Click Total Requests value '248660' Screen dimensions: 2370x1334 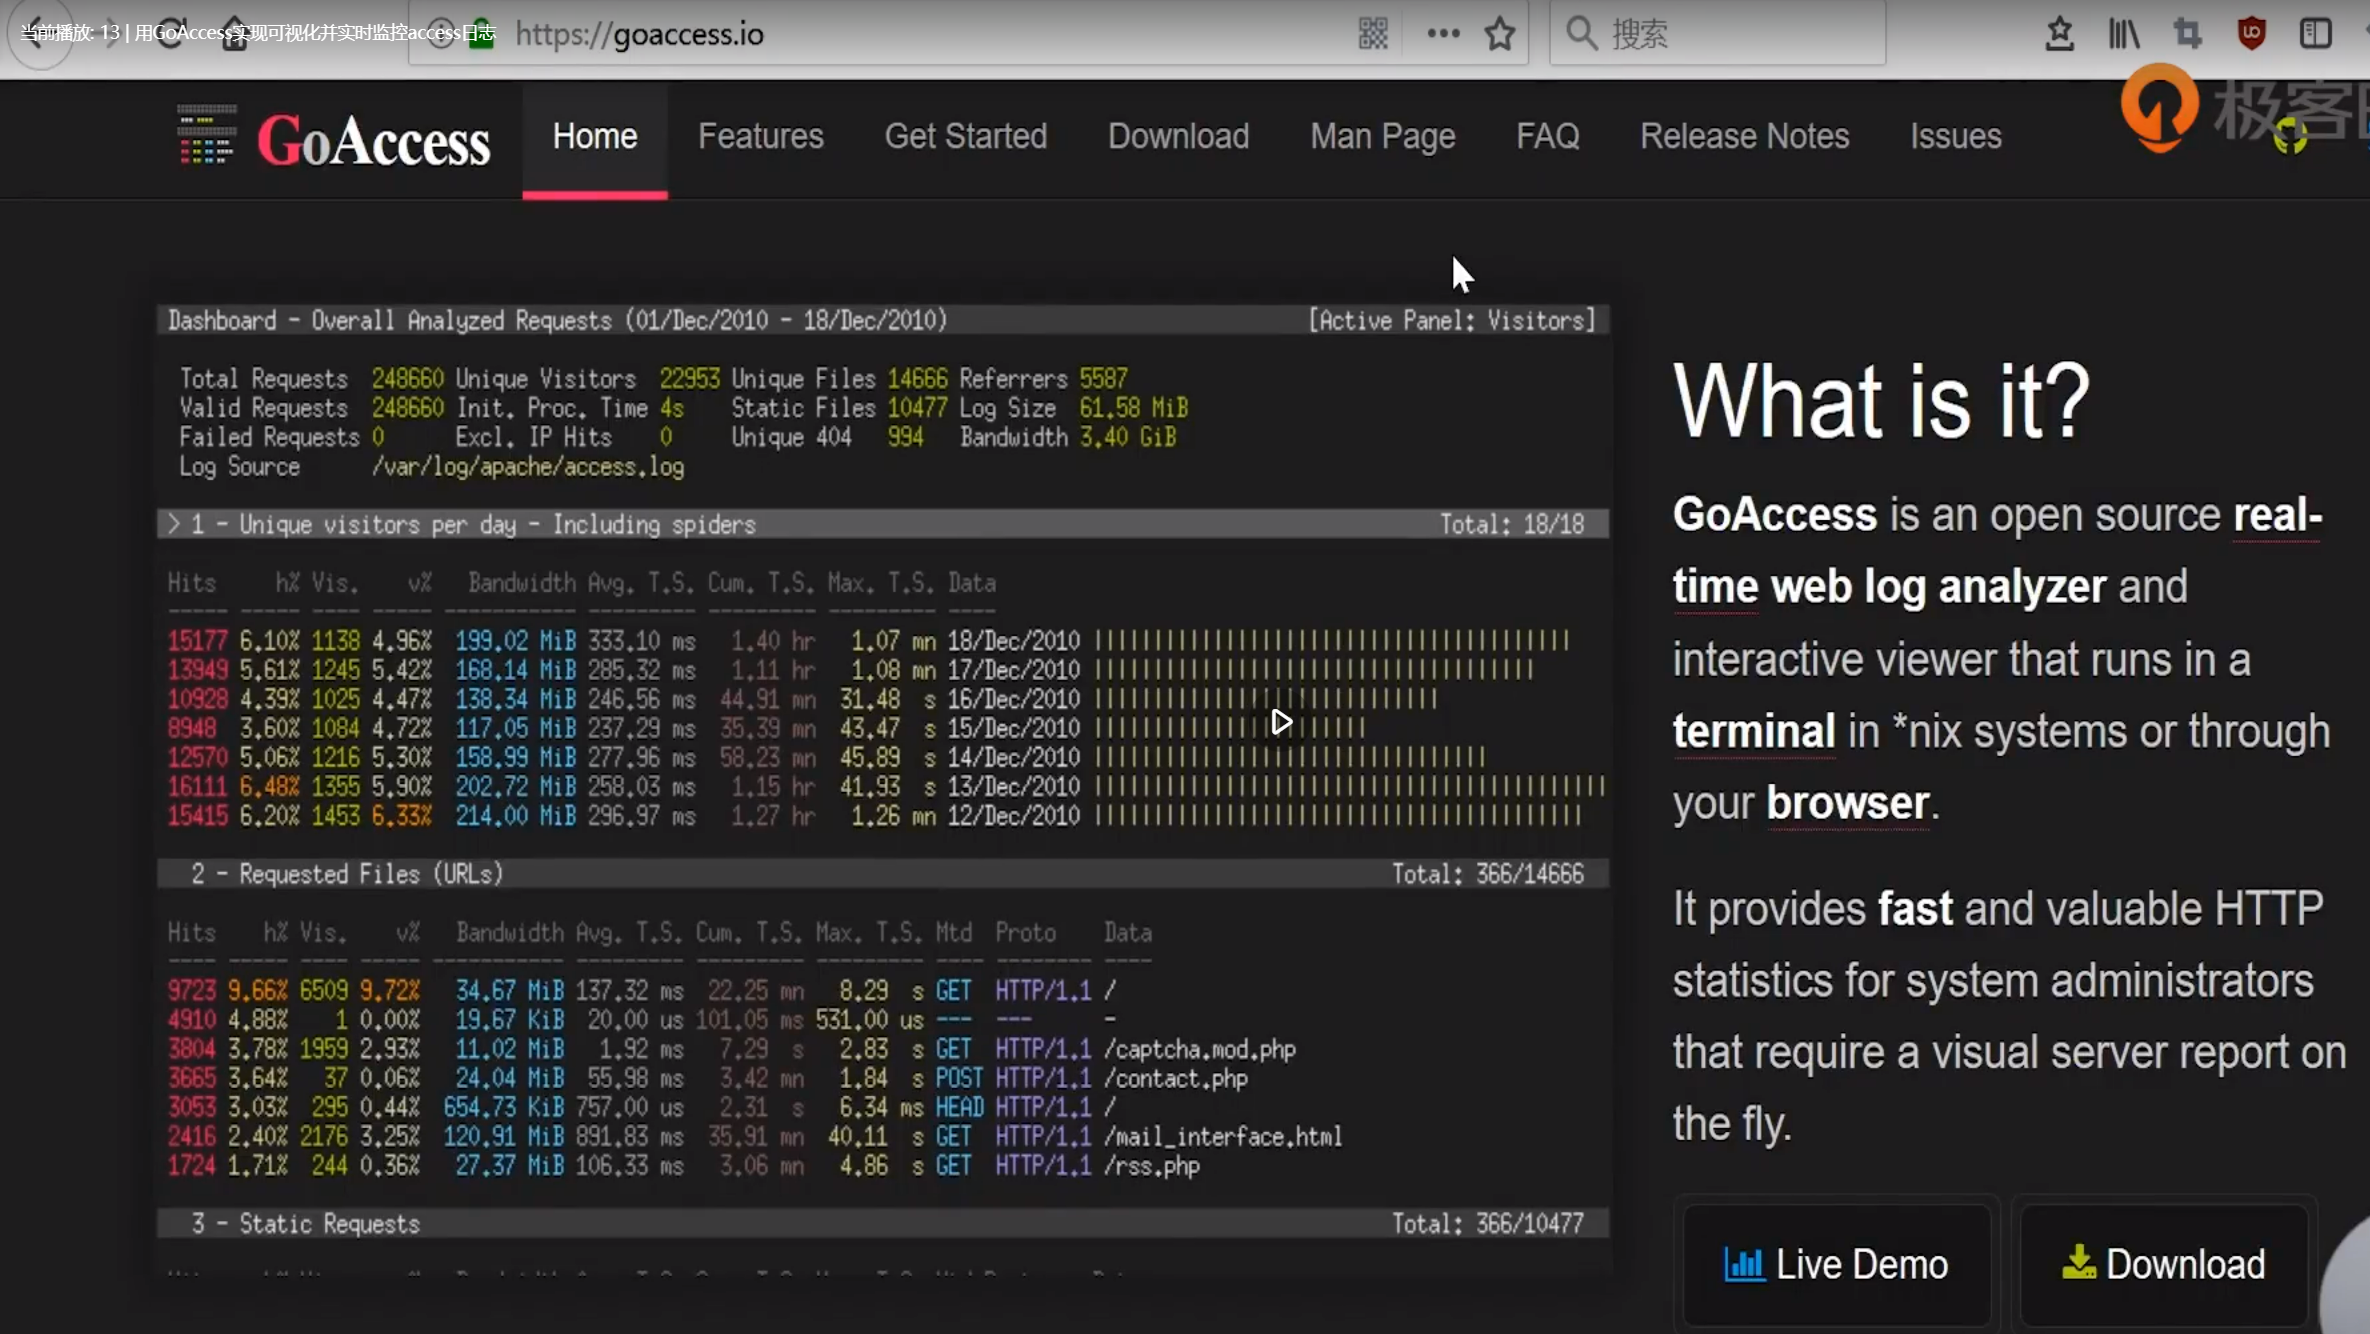(x=408, y=379)
